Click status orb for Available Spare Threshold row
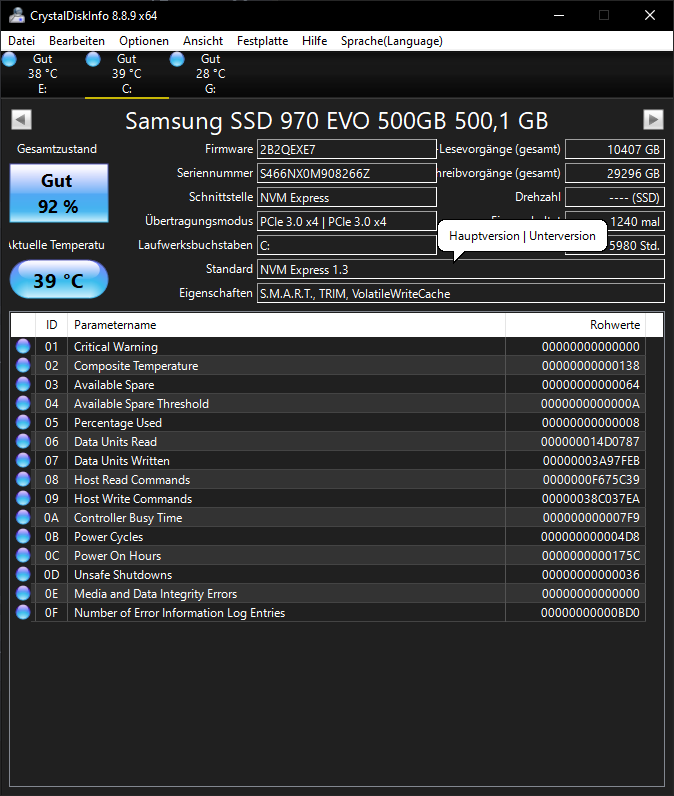The width and height of the screenshot is (674, 796). point(23,404)
